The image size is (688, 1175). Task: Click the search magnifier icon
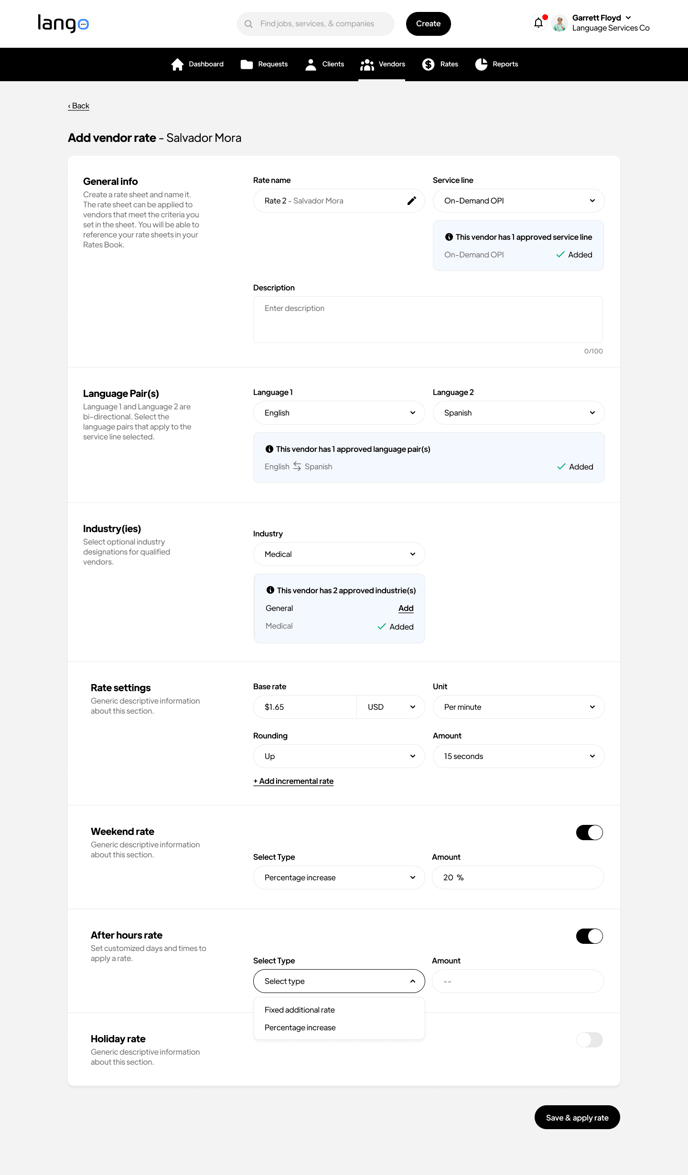click(249, 24)
